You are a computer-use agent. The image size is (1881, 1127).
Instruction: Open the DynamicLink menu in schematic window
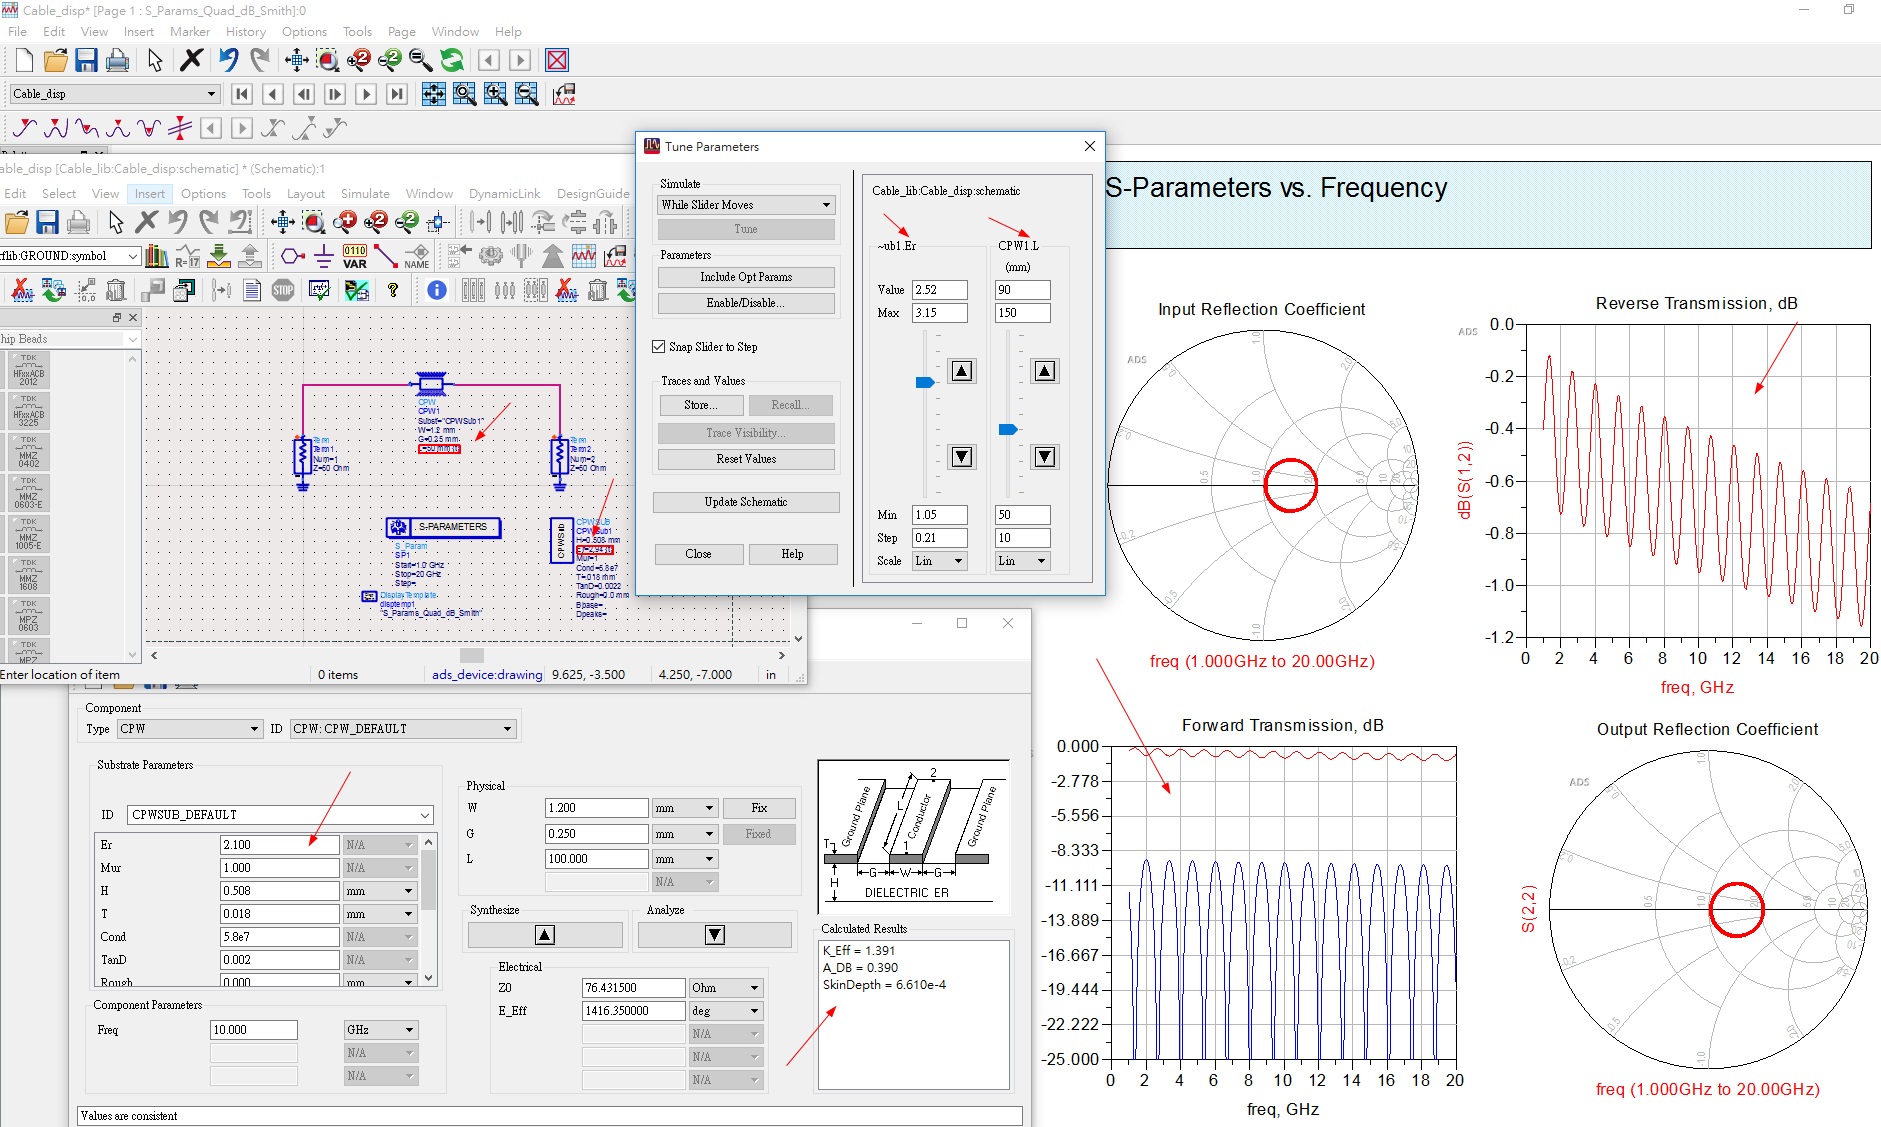pyautogui.click(x=504, y=194)
